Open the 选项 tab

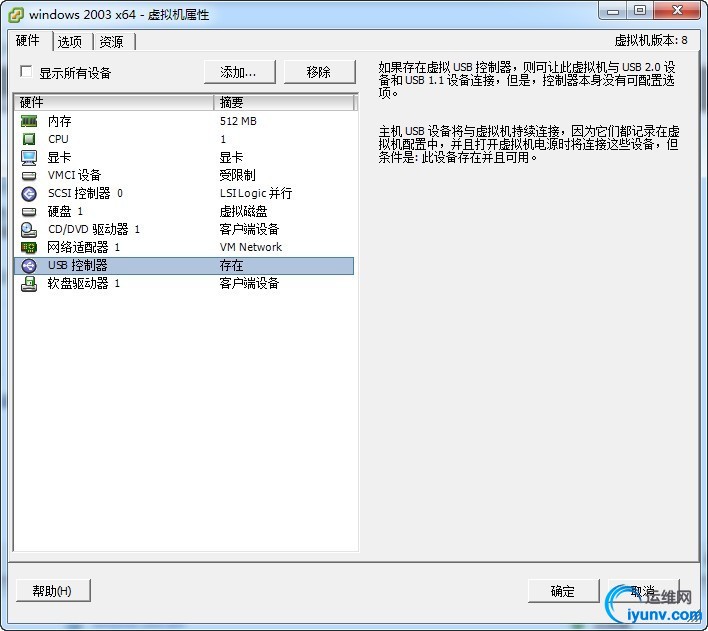[x=70, y=42]
